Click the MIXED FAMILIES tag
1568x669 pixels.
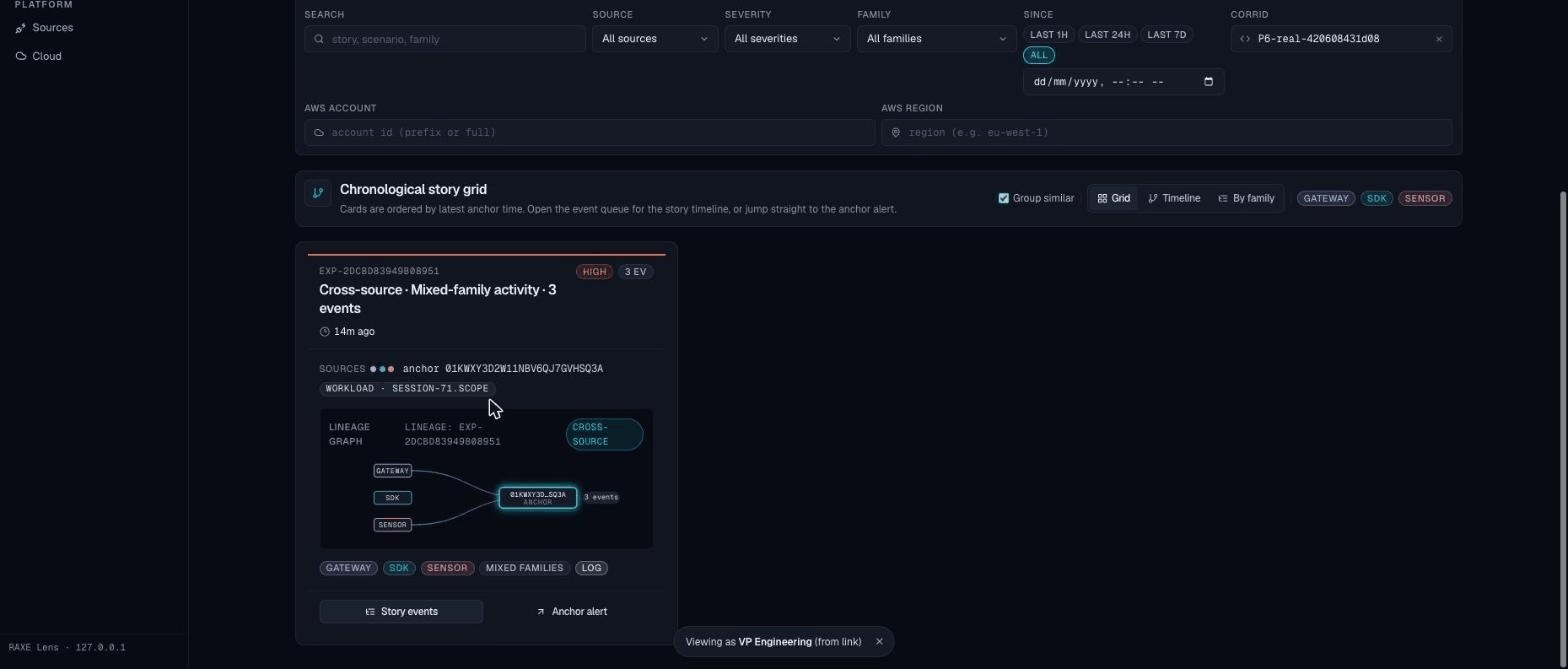[524, 568]
